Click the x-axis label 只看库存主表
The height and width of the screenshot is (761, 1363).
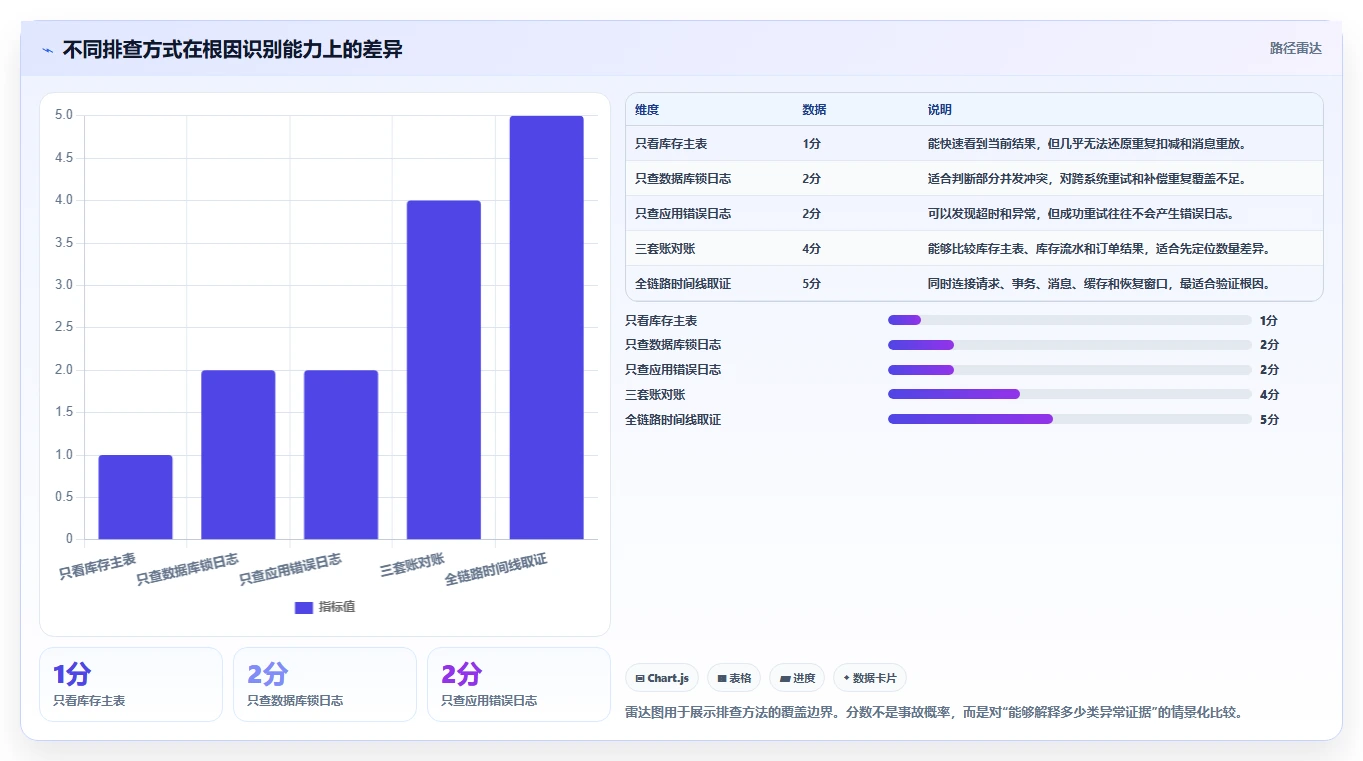coord(98,566)
